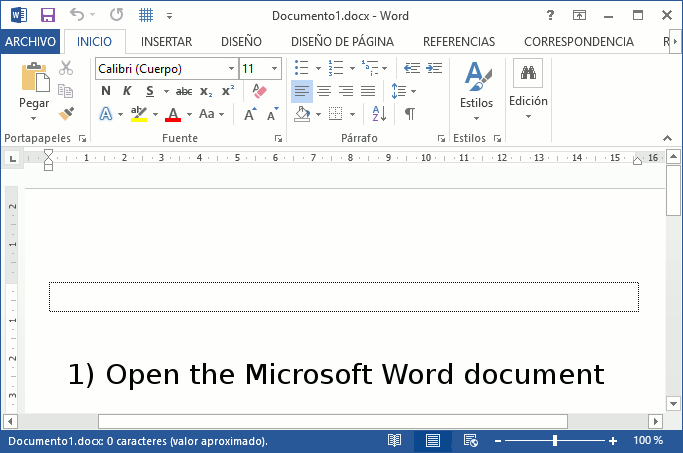This screenshot has width=683, height=453.
Task: Click the shading paint bucket
Action: 302,114
